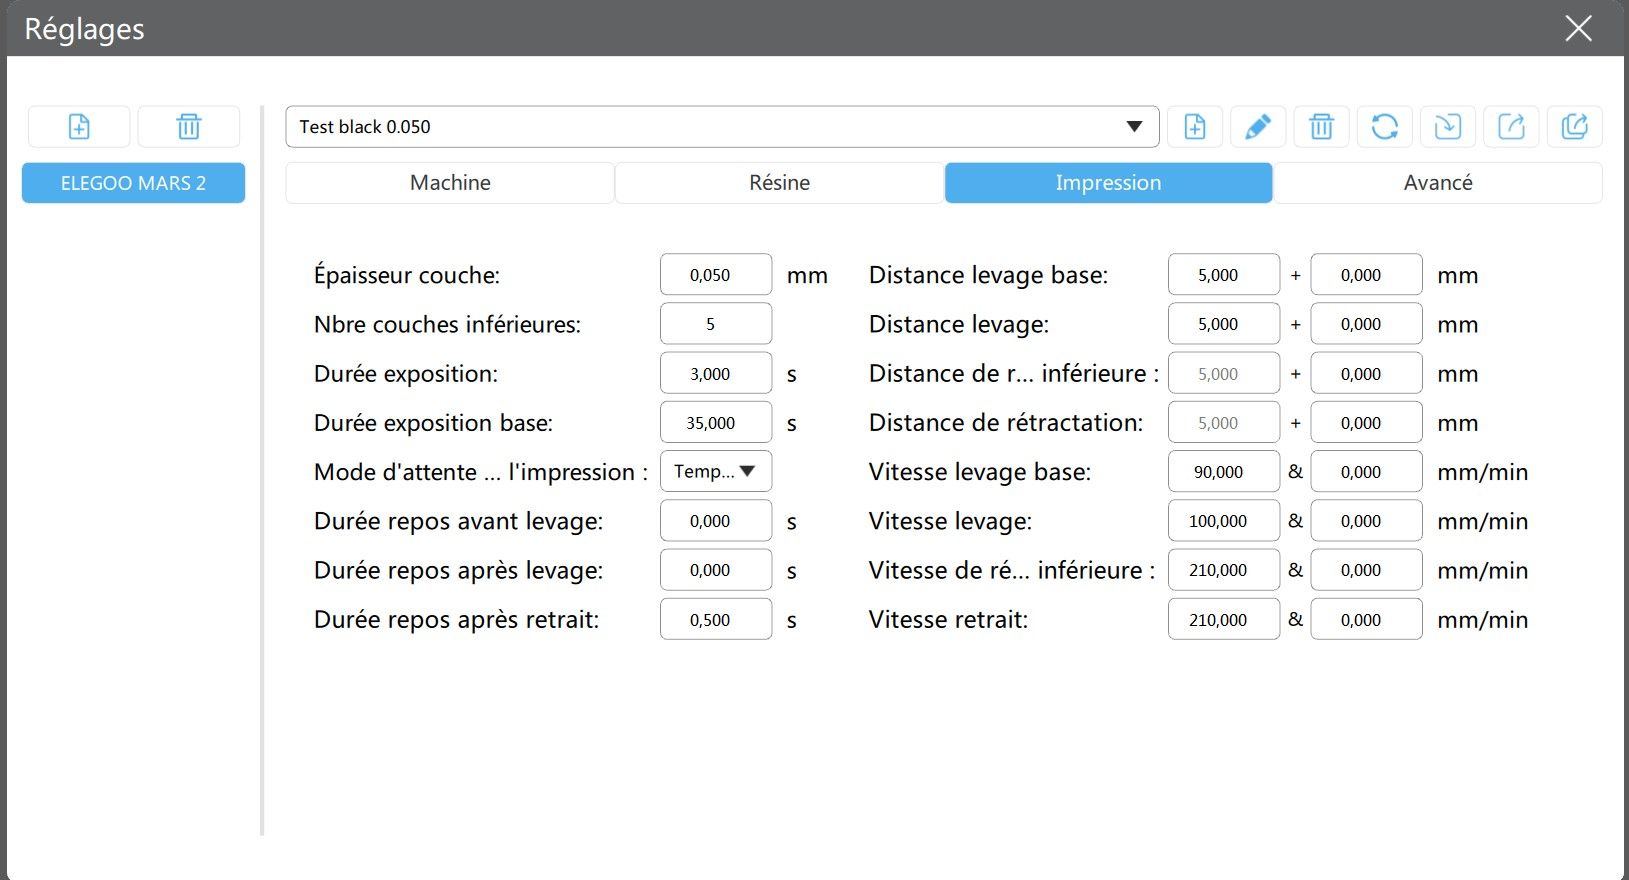Edit second Distance levage field 0,000

pyautogui.click(x=1366, y=324)
